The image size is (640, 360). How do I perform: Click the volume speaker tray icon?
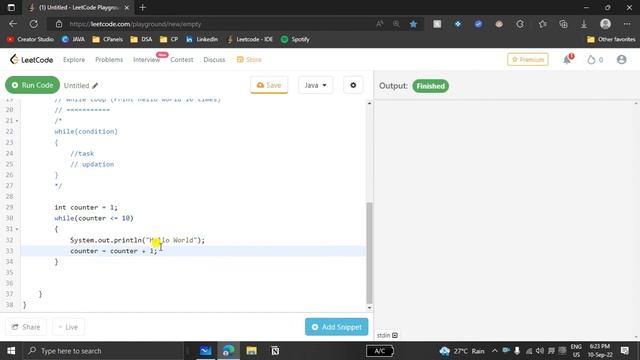click(x=540, y=351)
